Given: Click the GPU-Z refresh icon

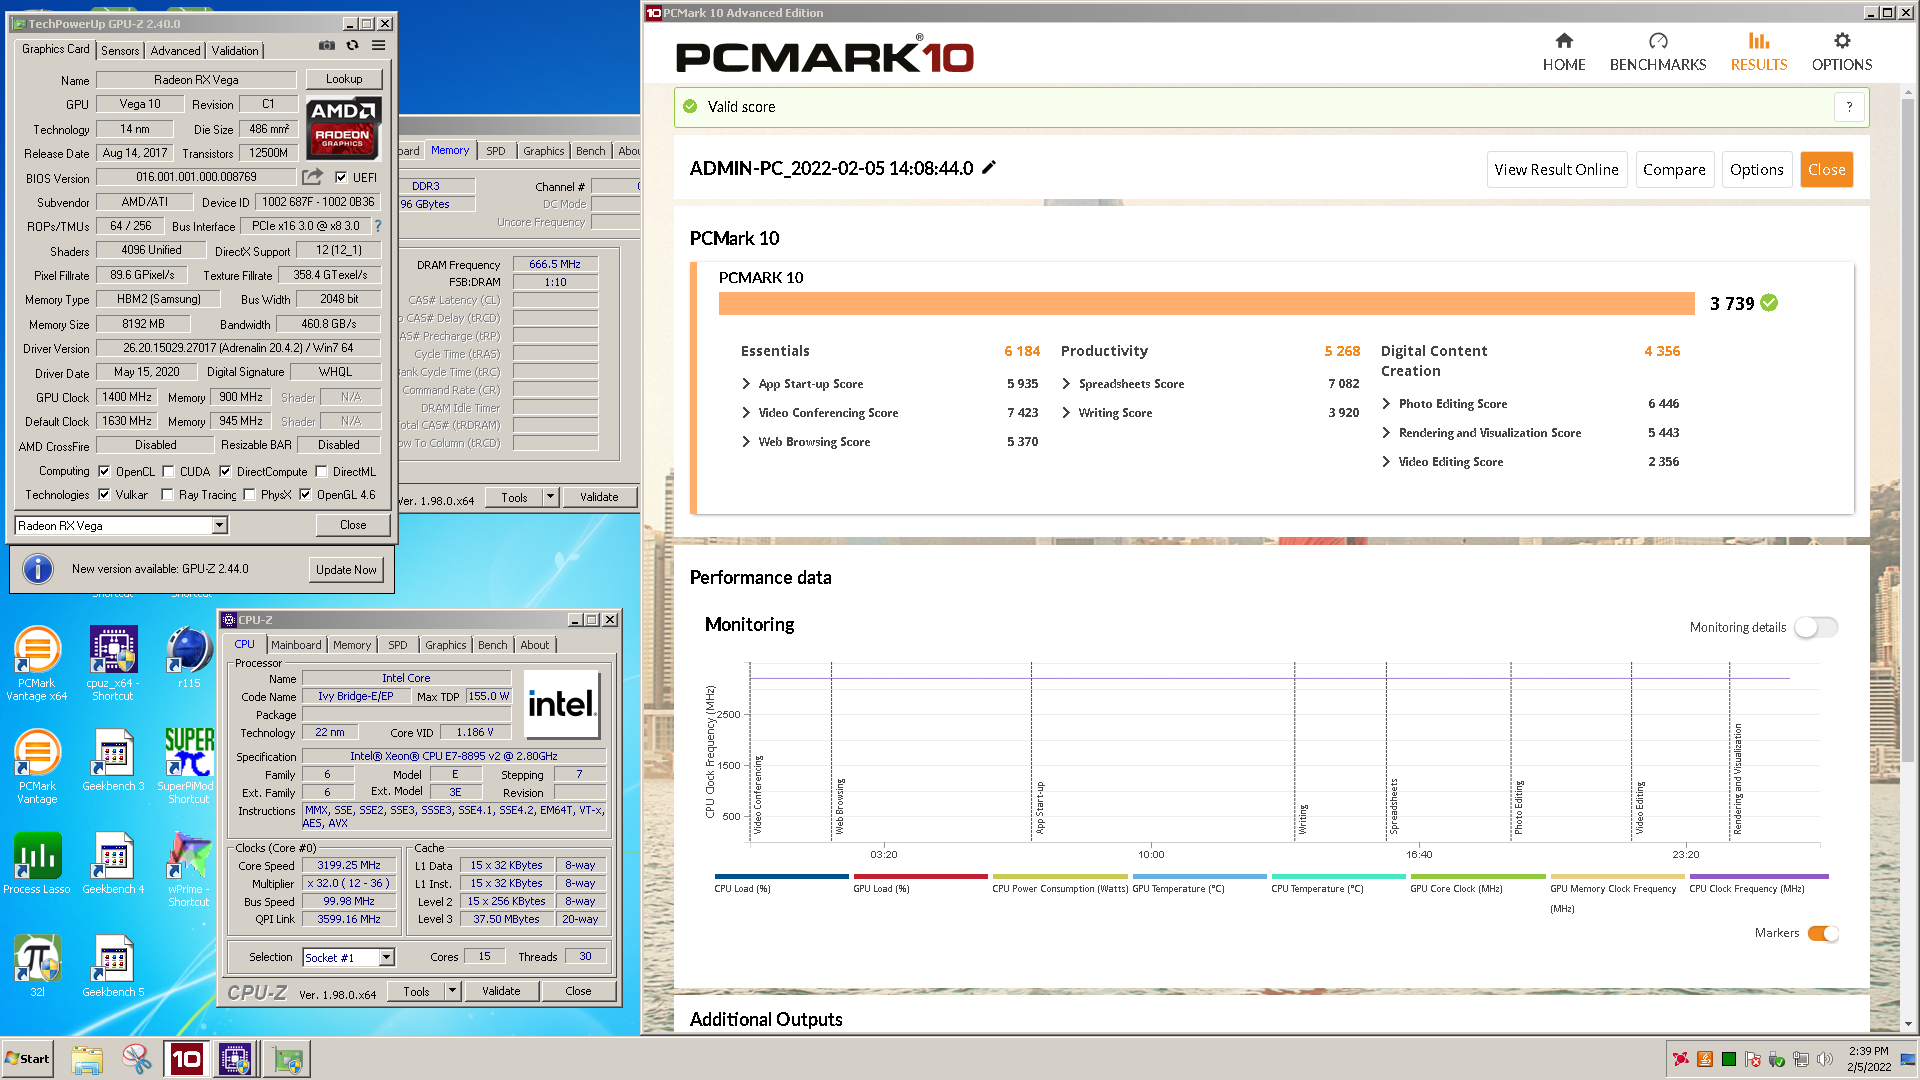Looking at the screenshot, I should 352,46.
